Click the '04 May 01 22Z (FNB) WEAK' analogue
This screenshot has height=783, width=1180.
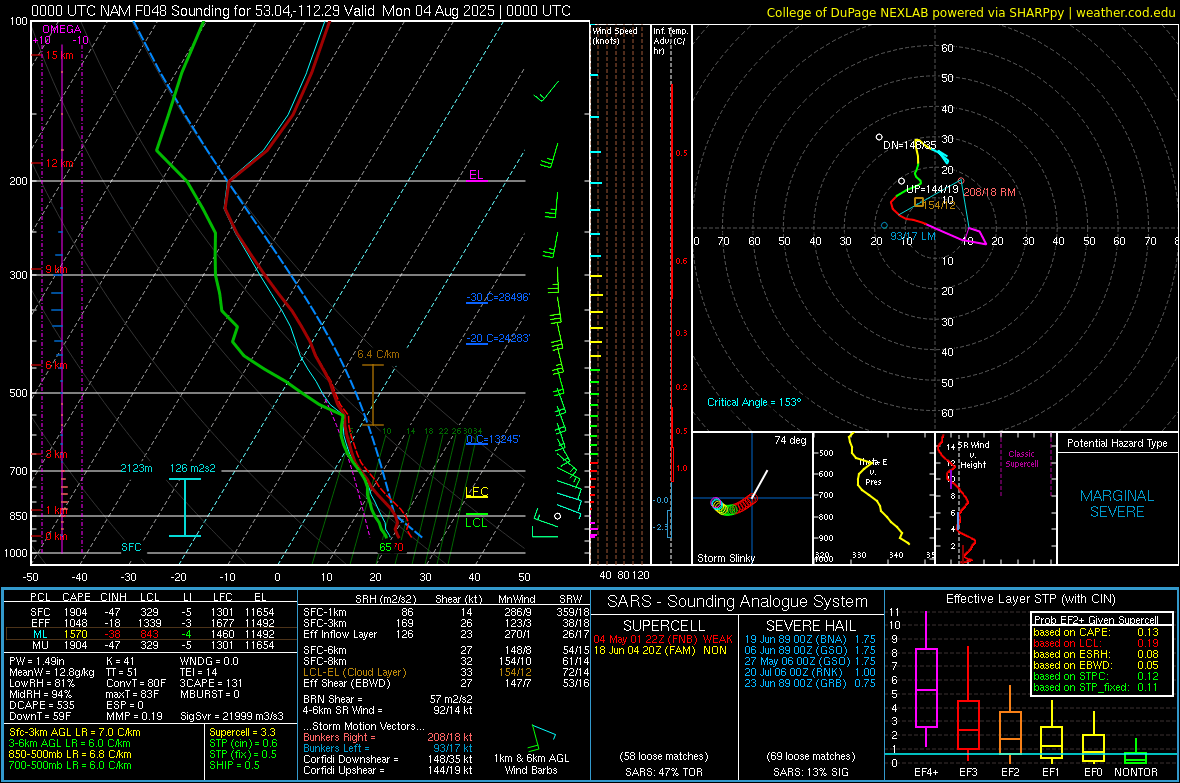(x=663, y=639)
